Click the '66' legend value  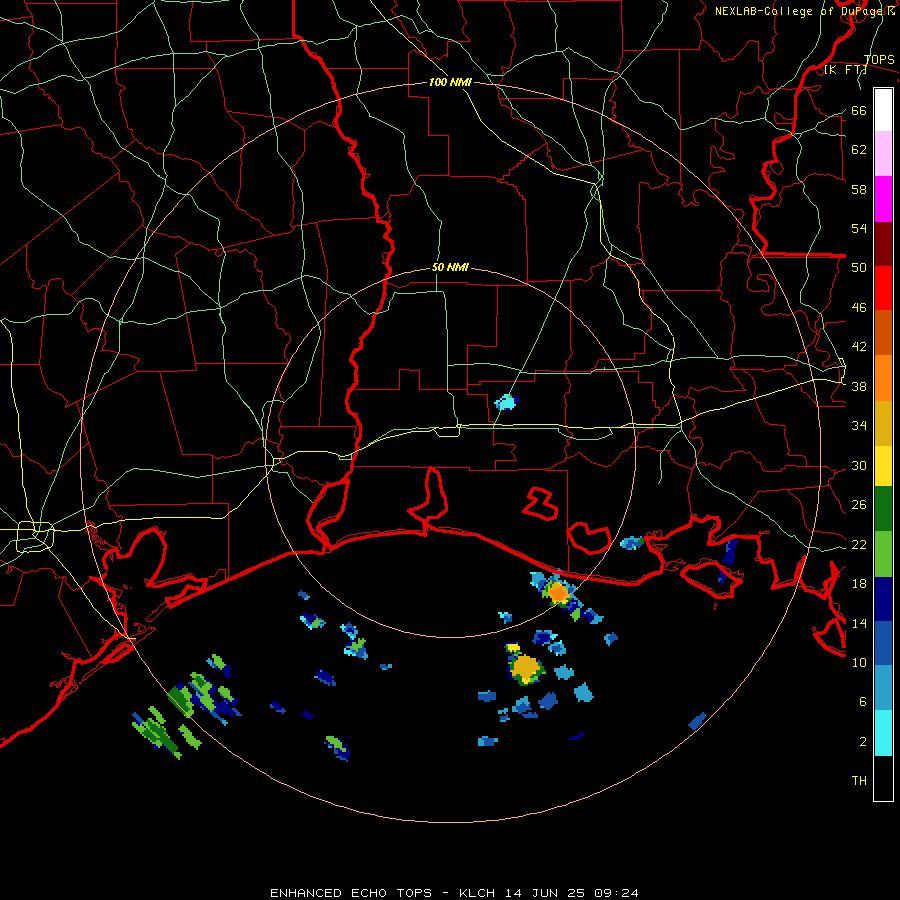[x=859, y=111]
